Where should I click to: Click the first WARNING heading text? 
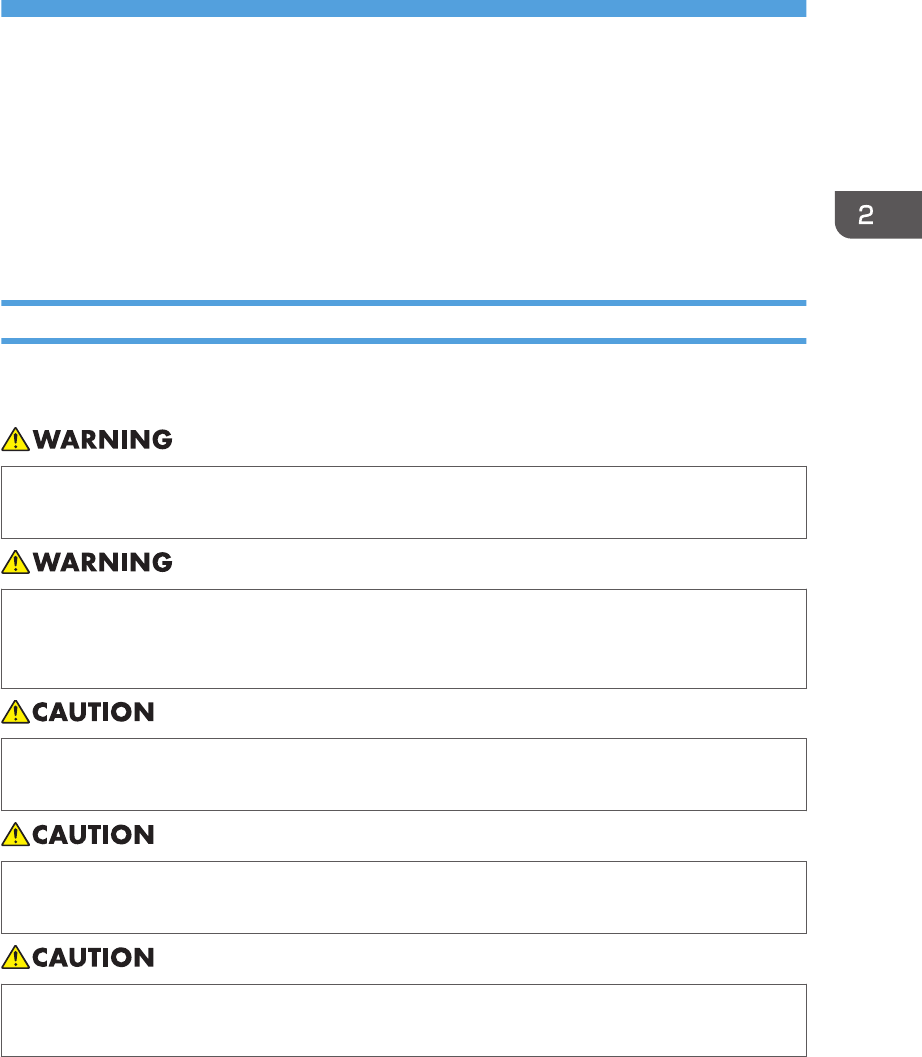click(100, 438)
